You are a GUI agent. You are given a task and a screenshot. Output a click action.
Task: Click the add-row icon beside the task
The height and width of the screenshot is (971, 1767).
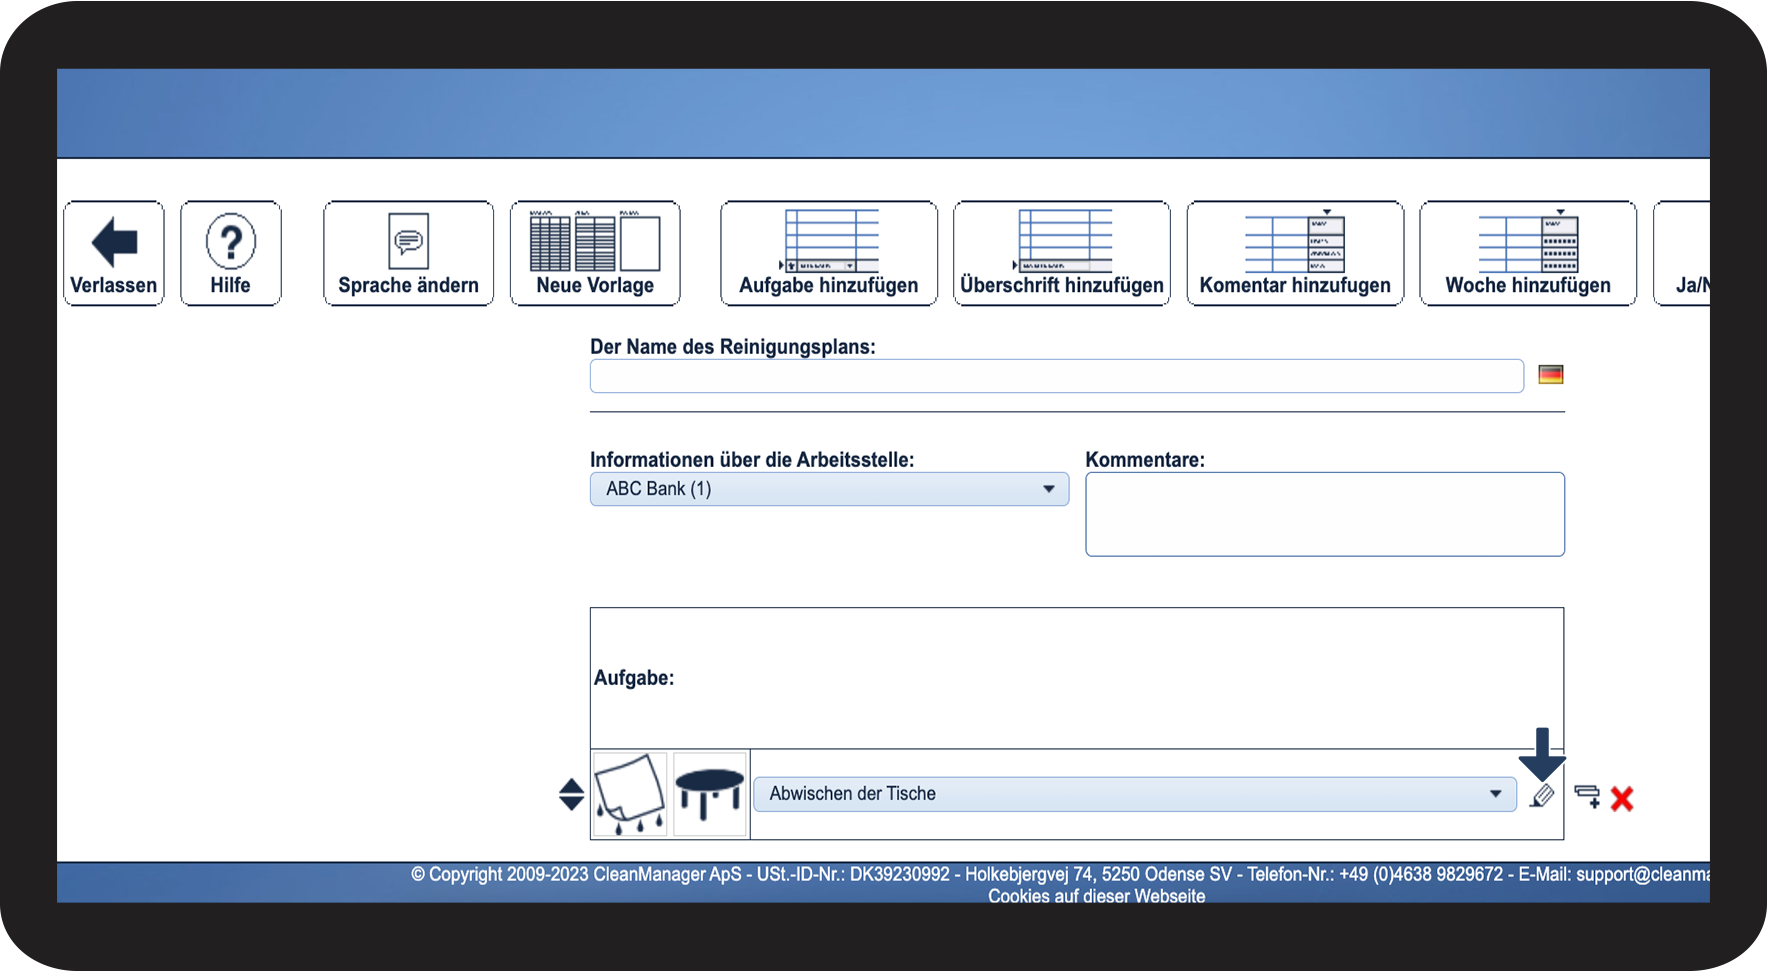click(1587, 796)
